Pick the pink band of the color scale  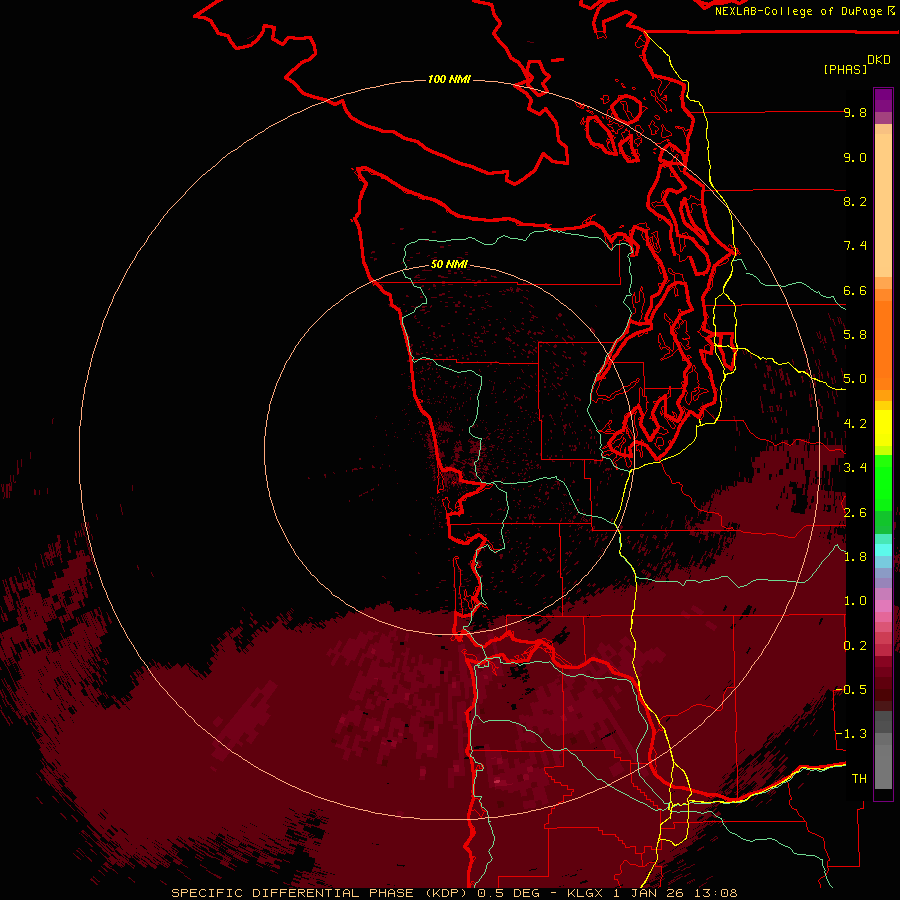883,606
